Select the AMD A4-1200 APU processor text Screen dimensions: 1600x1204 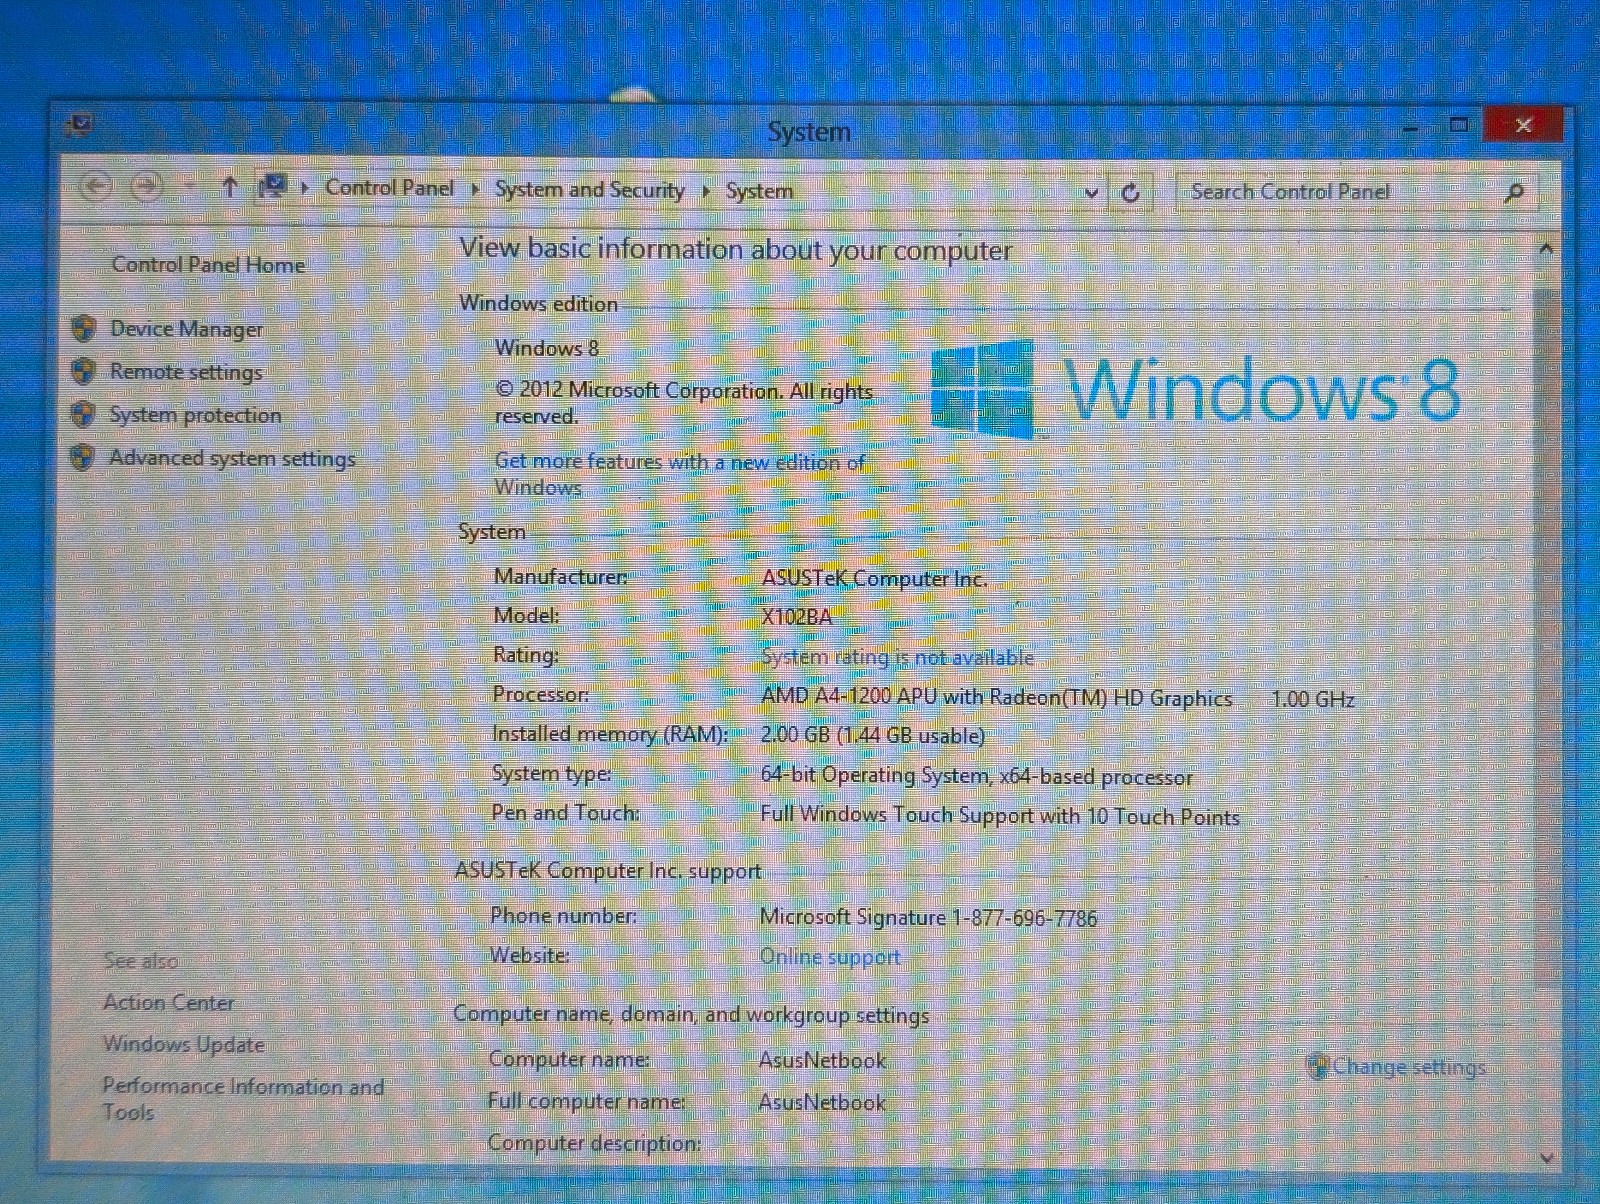point(996,697)
